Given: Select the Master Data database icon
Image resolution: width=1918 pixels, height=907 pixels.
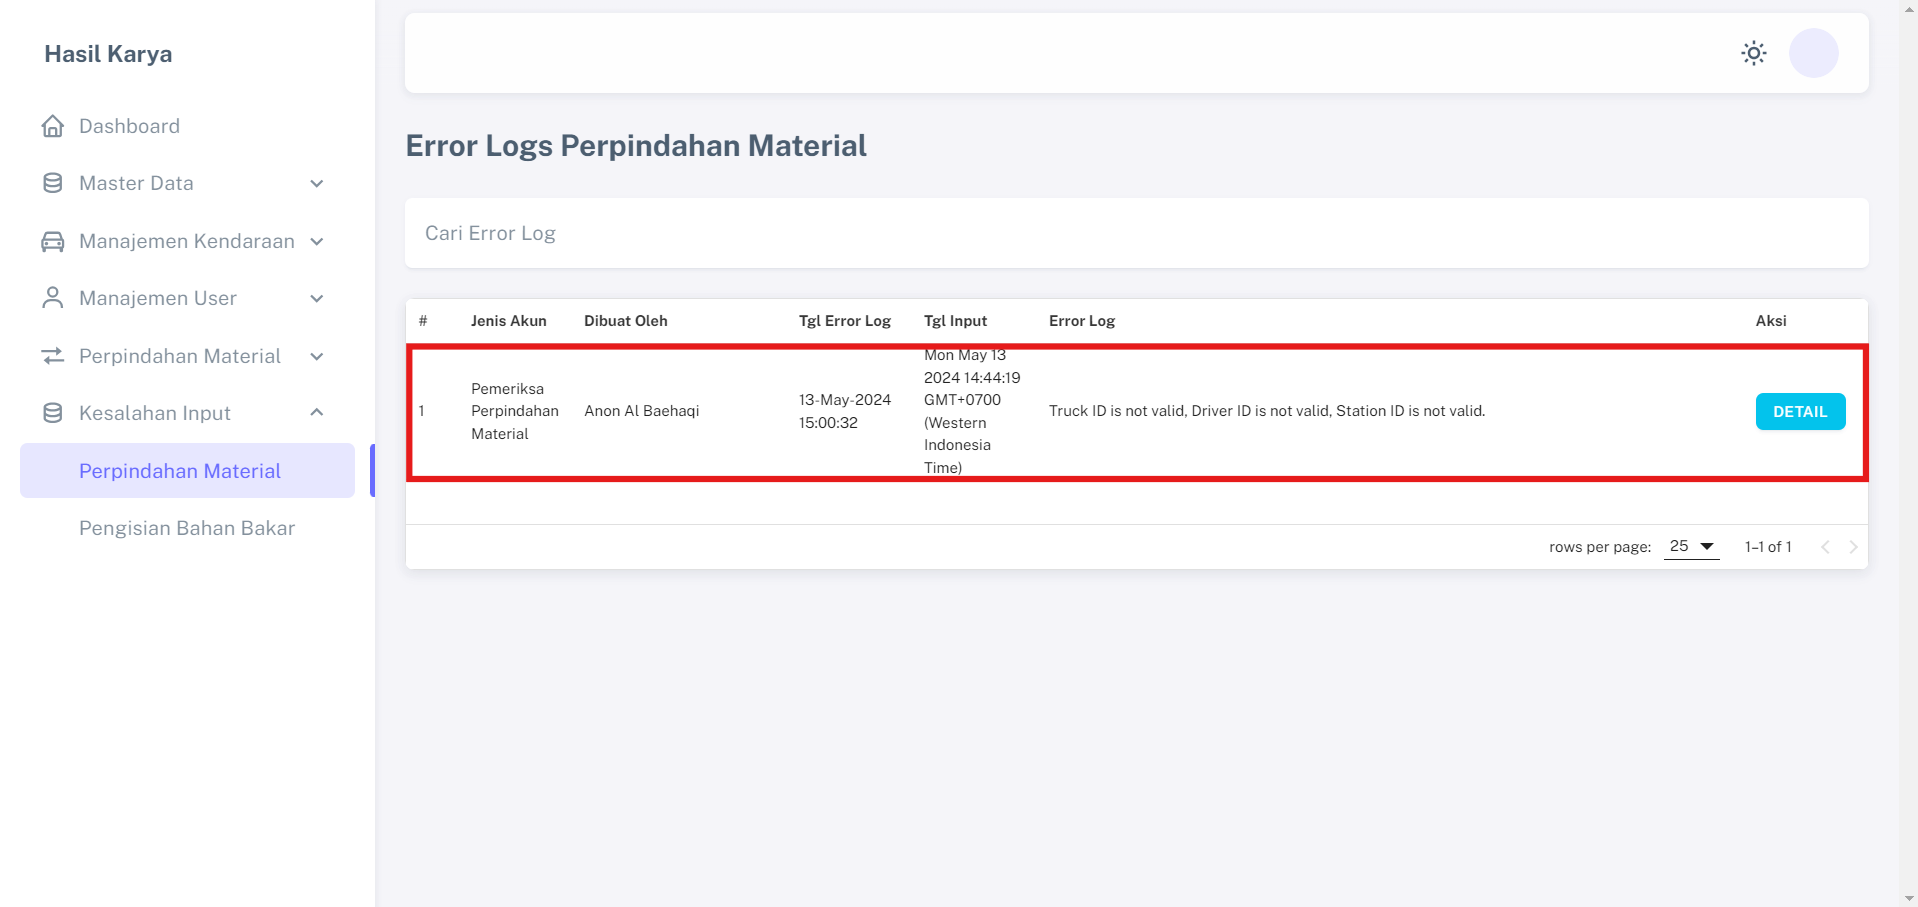Looking at the screenshot, I should click(x=51, y=183).
